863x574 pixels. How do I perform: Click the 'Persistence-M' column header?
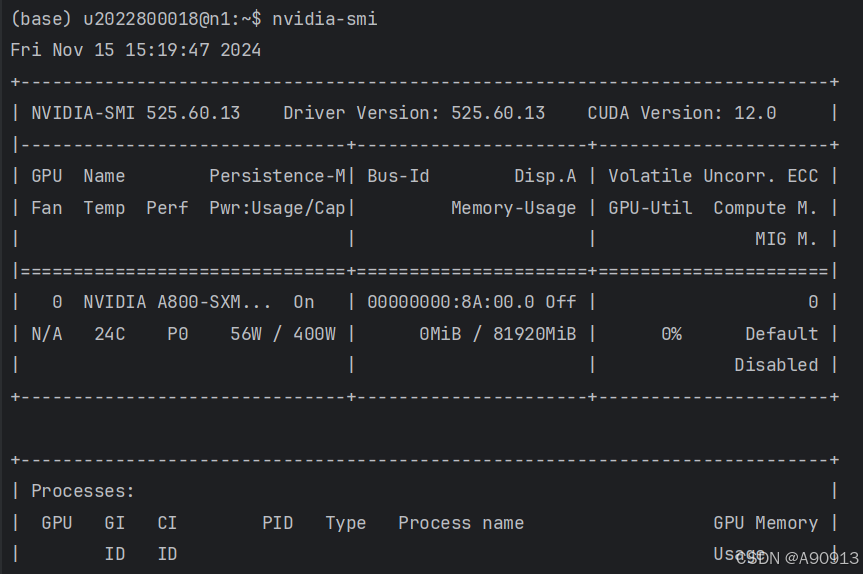pos(277,176)
